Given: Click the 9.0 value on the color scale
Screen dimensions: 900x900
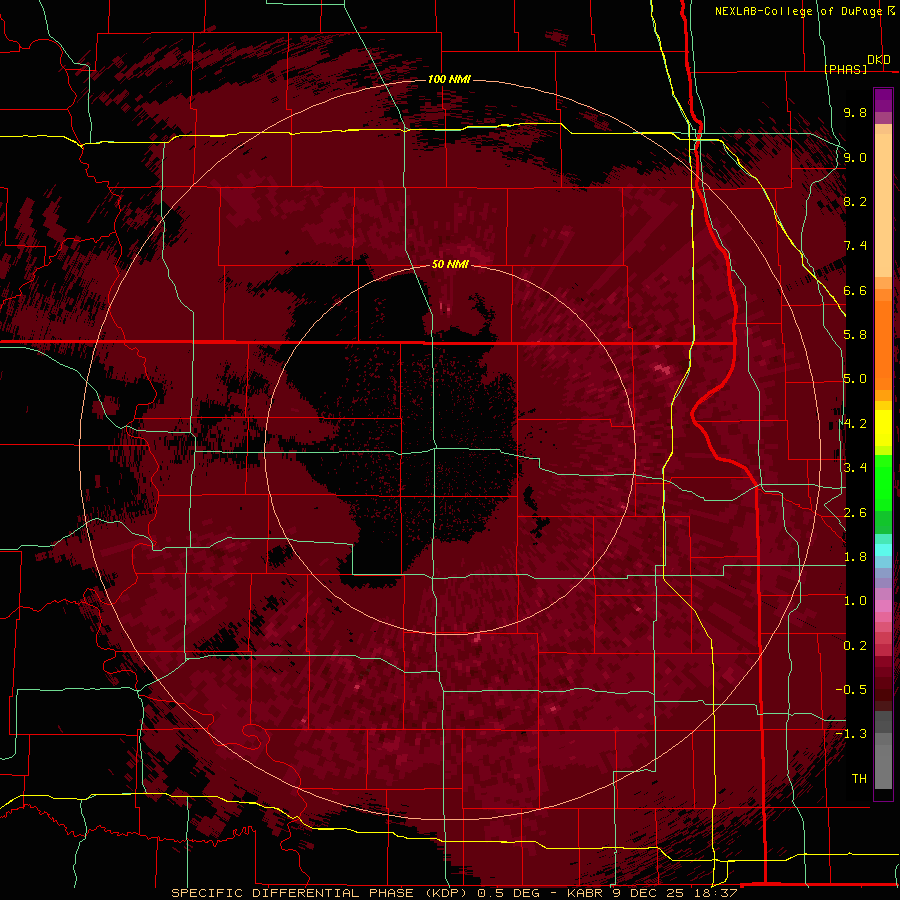Looking at the screenshot, I should [855, 157].
